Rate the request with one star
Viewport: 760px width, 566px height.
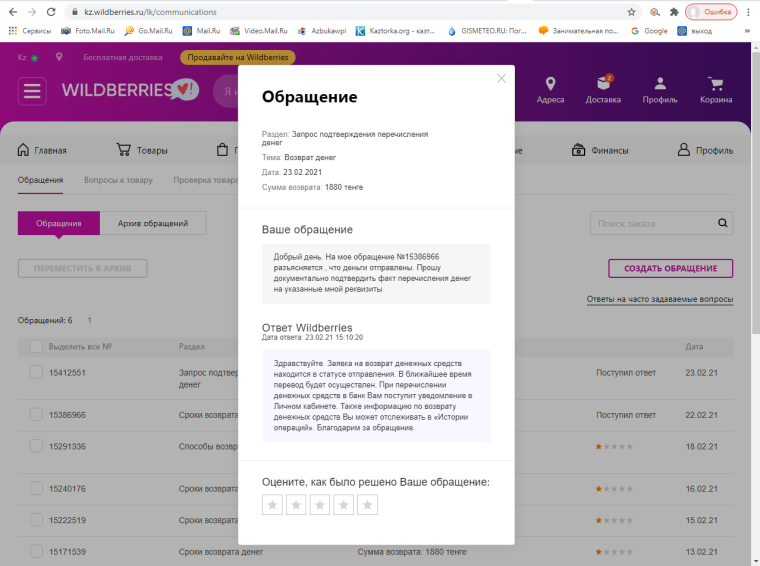272,504
